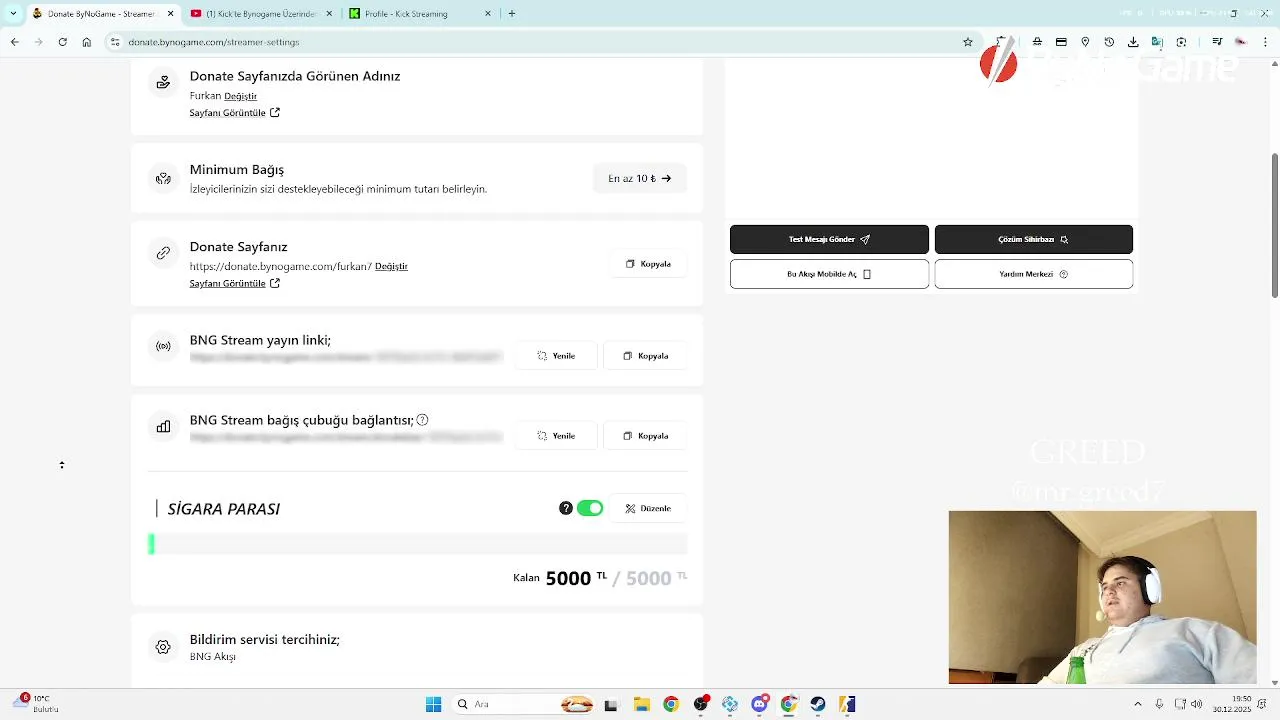The height and width of the screenshot is (720, 1280).
Task: Open Yardım Merkezi help center
Action: [1033, 274]
